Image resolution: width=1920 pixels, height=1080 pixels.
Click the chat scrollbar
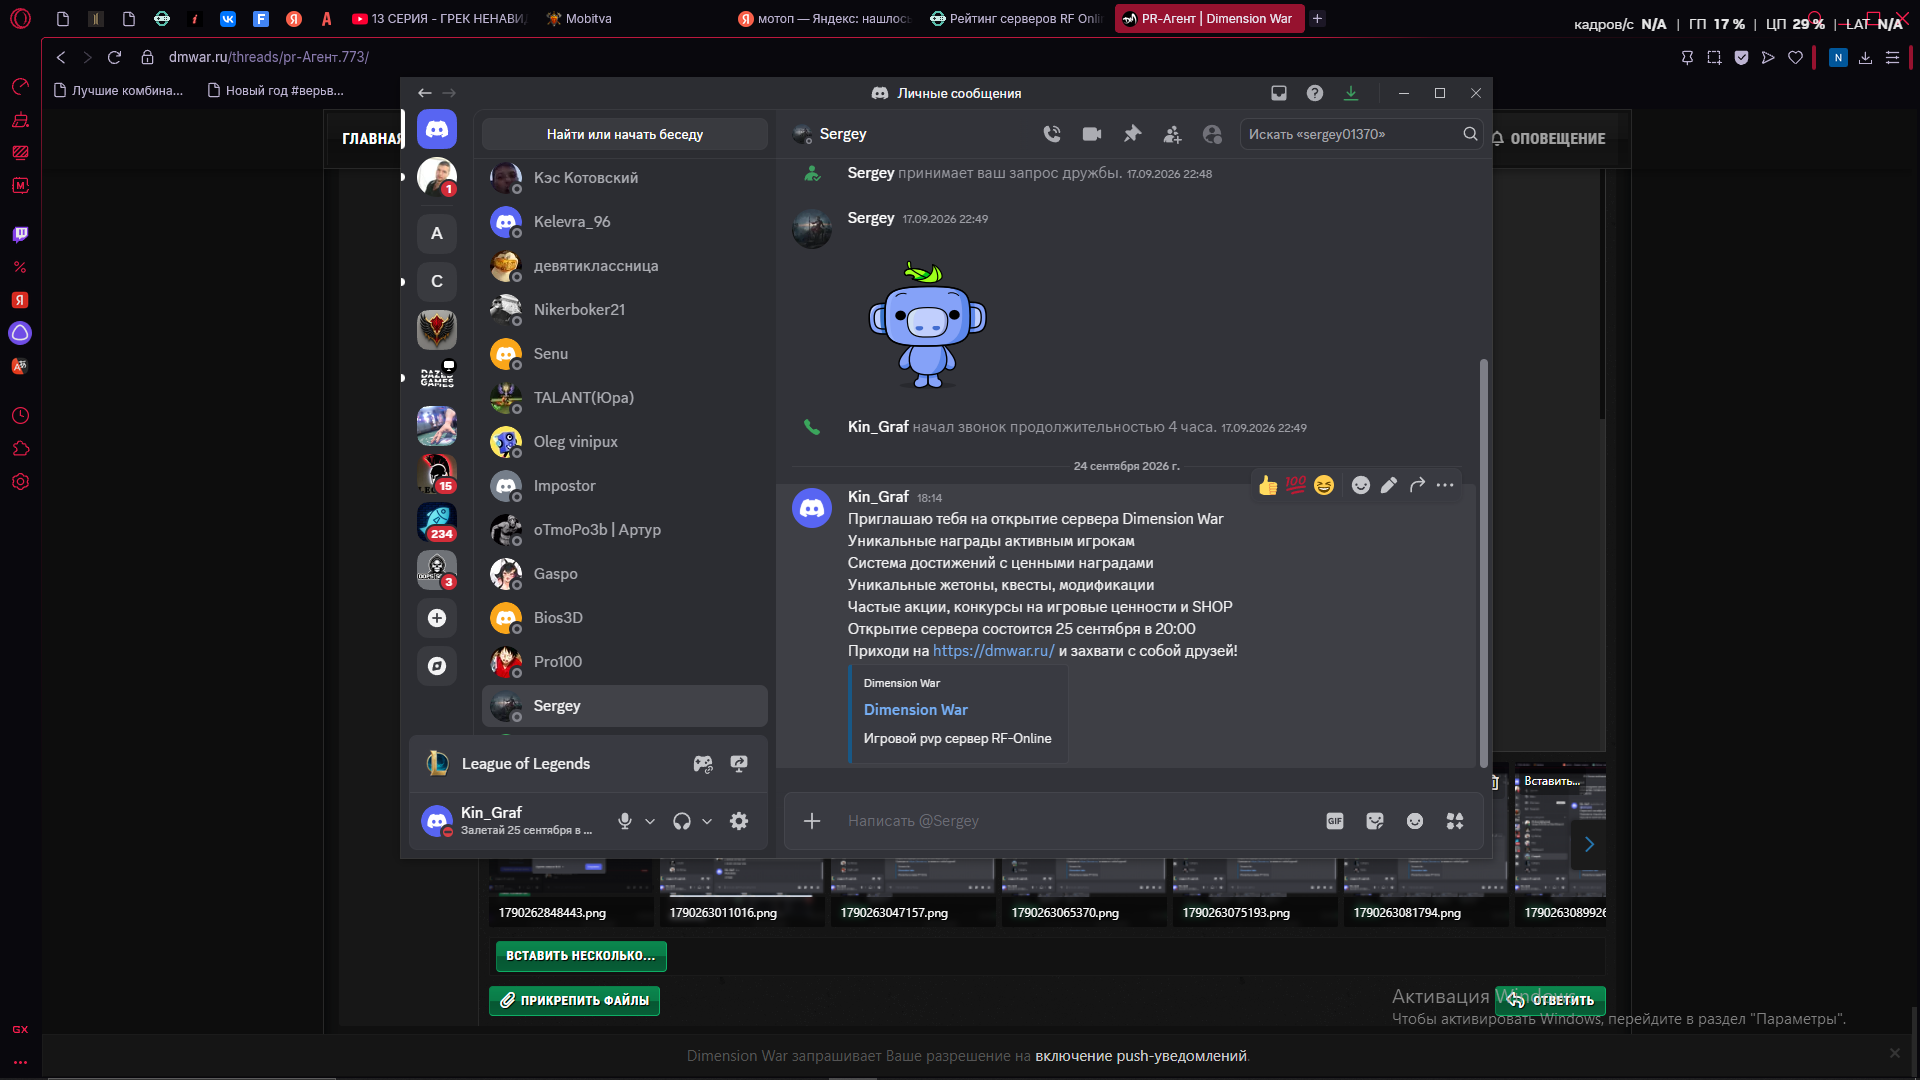coord(1483,562)
